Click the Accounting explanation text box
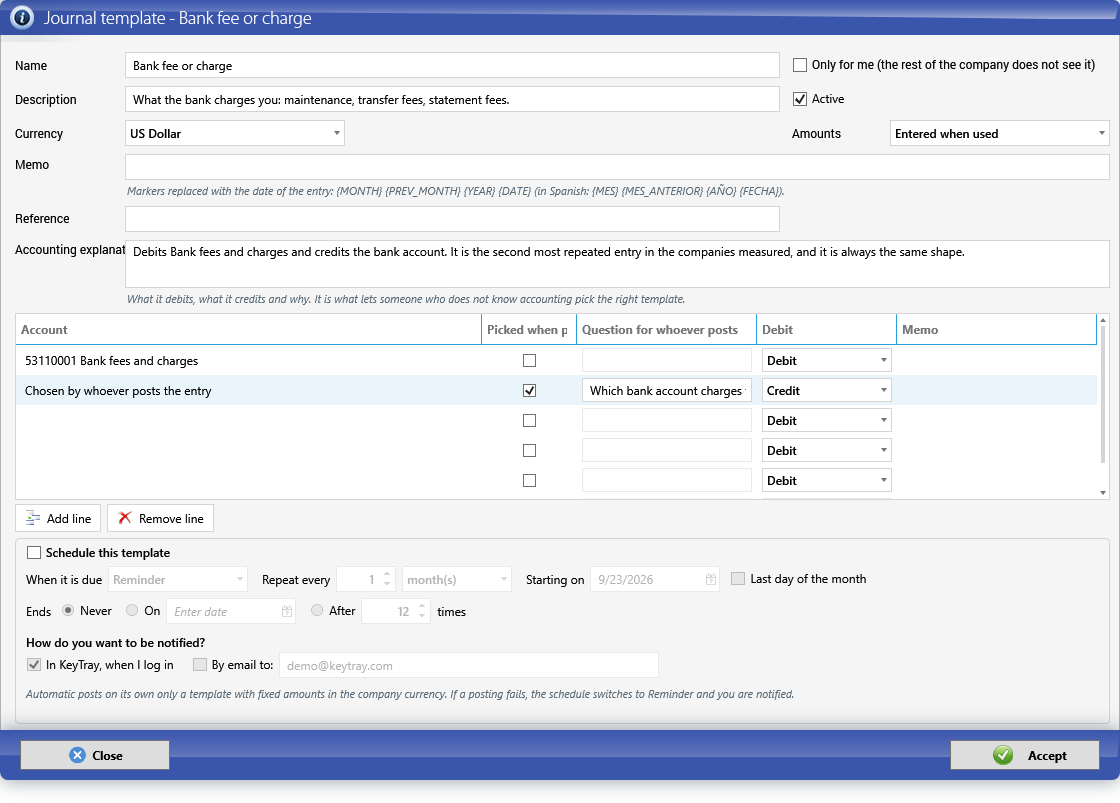The image size is (1120, 803). pyautogui.click(x=617, y=264)
